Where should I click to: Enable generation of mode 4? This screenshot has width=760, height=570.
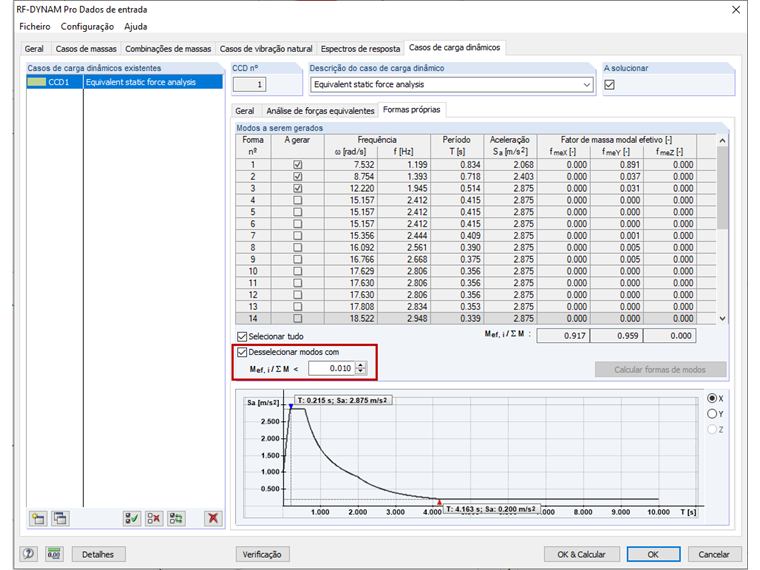click(298, 200)
